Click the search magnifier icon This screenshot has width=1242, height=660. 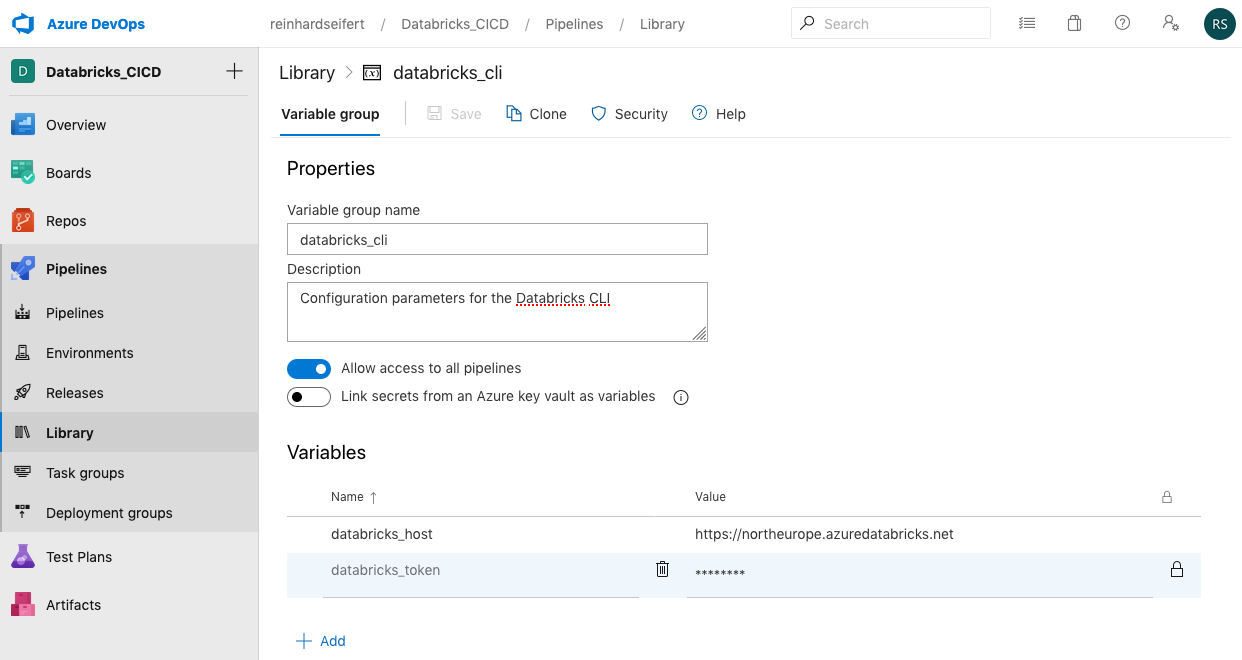pos(808,23)
